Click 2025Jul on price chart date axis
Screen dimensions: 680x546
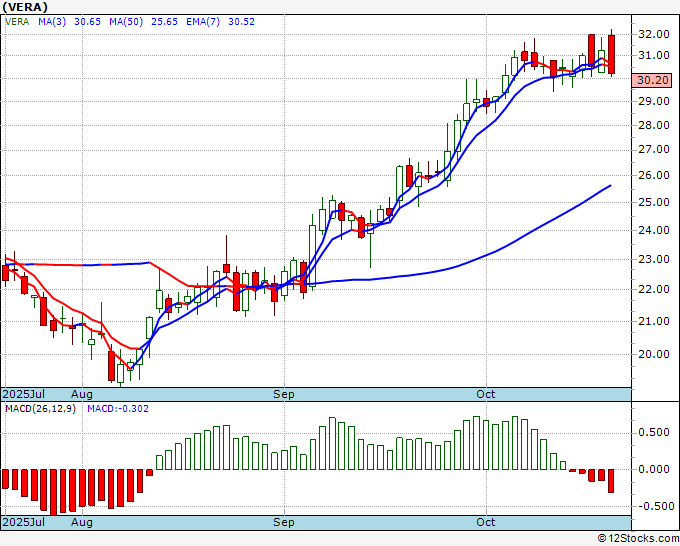(23, 395)
